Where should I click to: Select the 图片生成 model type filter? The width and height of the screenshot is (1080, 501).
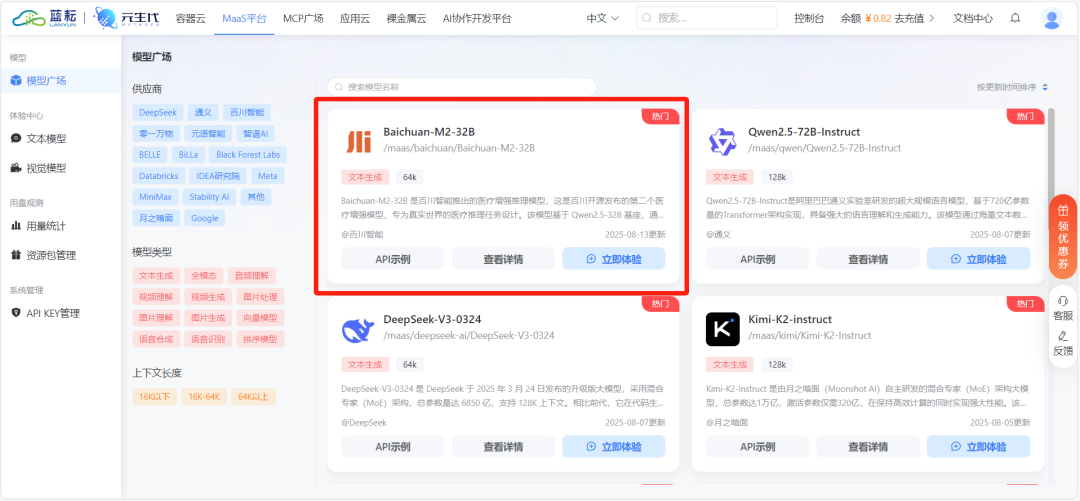coord(208,318)
